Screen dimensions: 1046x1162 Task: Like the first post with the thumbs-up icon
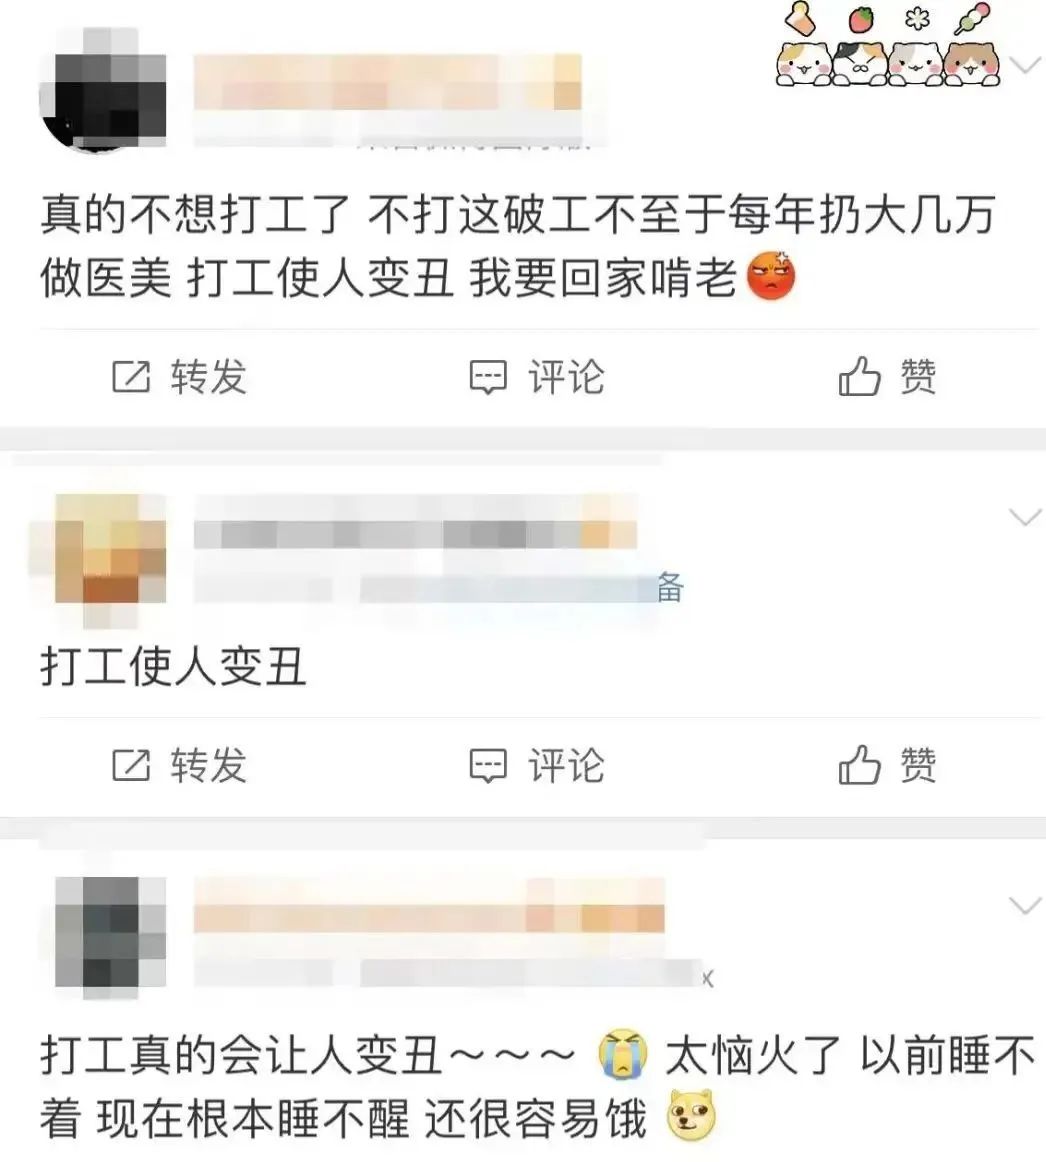click(x=859, y=376)
